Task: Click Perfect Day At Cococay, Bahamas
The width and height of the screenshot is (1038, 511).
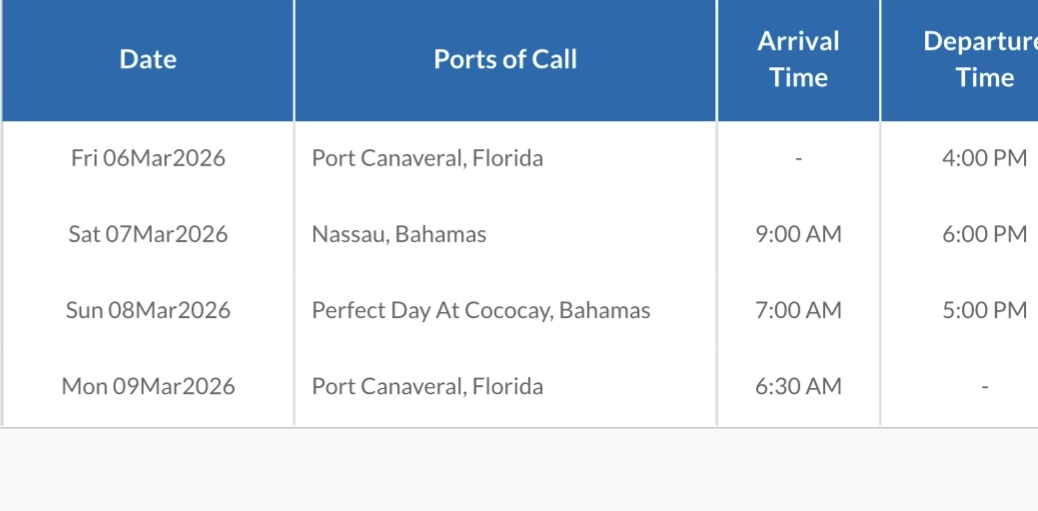Action: [x=481, y=310]
